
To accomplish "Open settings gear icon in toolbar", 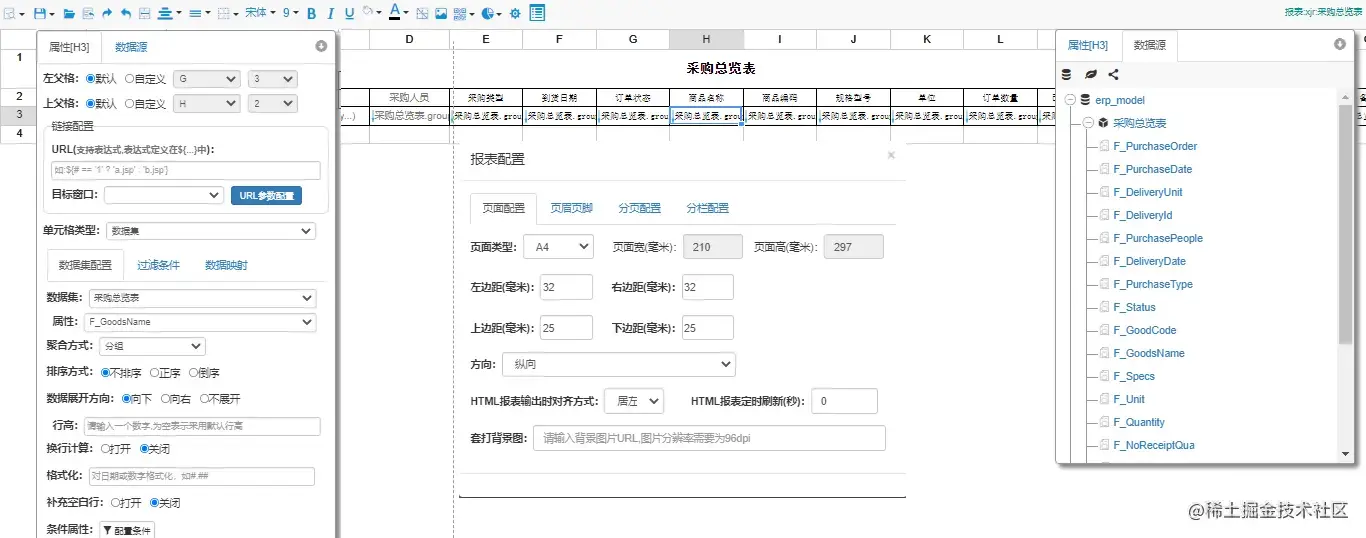I will (515, 14).
